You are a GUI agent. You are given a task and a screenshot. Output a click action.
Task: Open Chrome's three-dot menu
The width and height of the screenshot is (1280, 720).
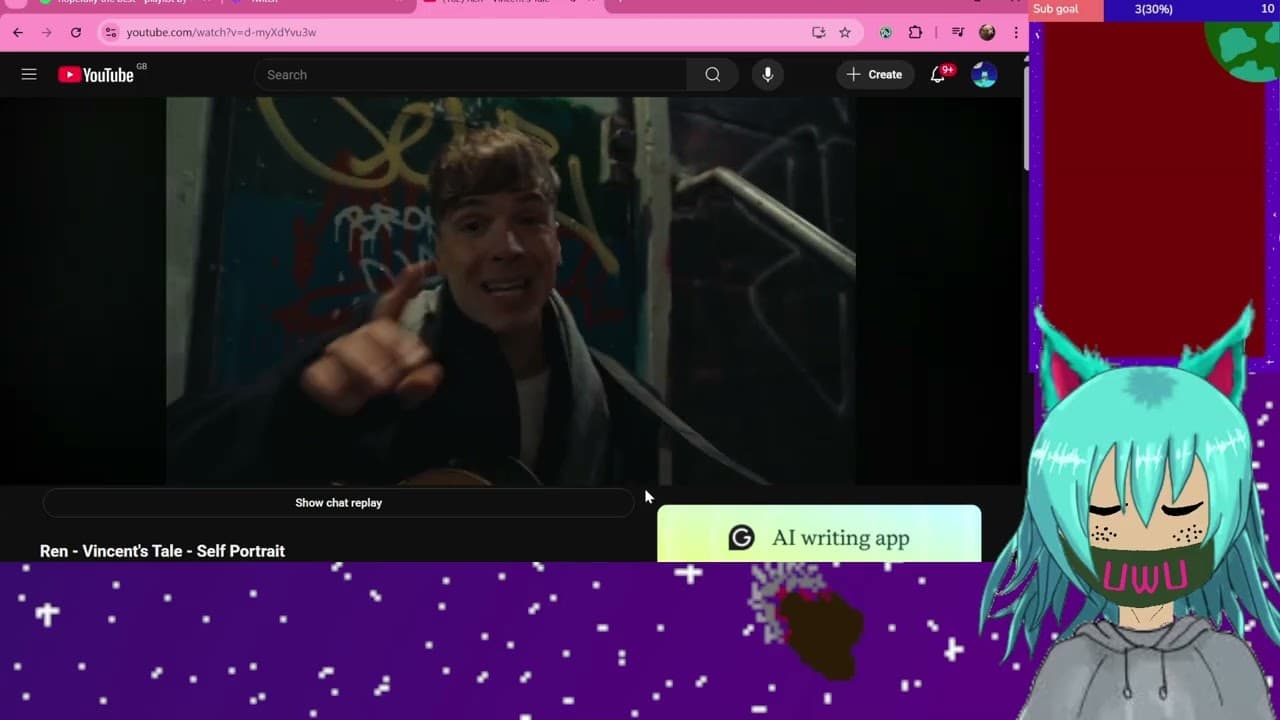point(1016,32)
